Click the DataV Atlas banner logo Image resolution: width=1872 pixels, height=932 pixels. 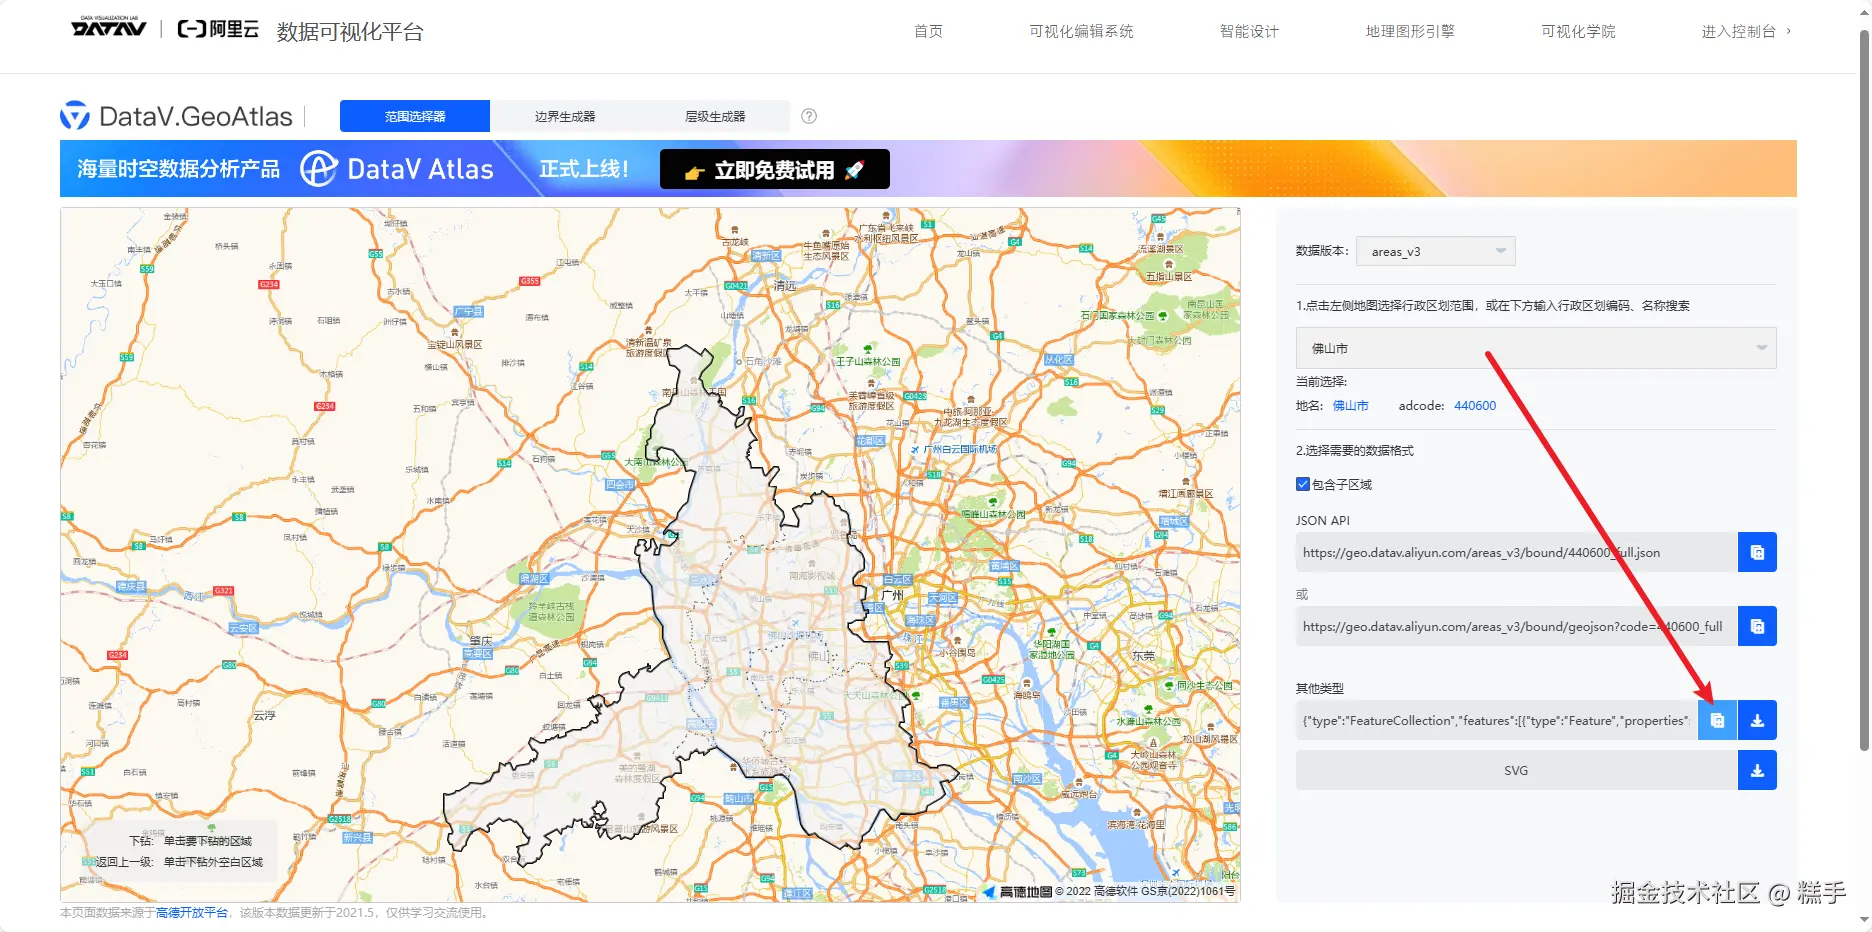(397, 169)
